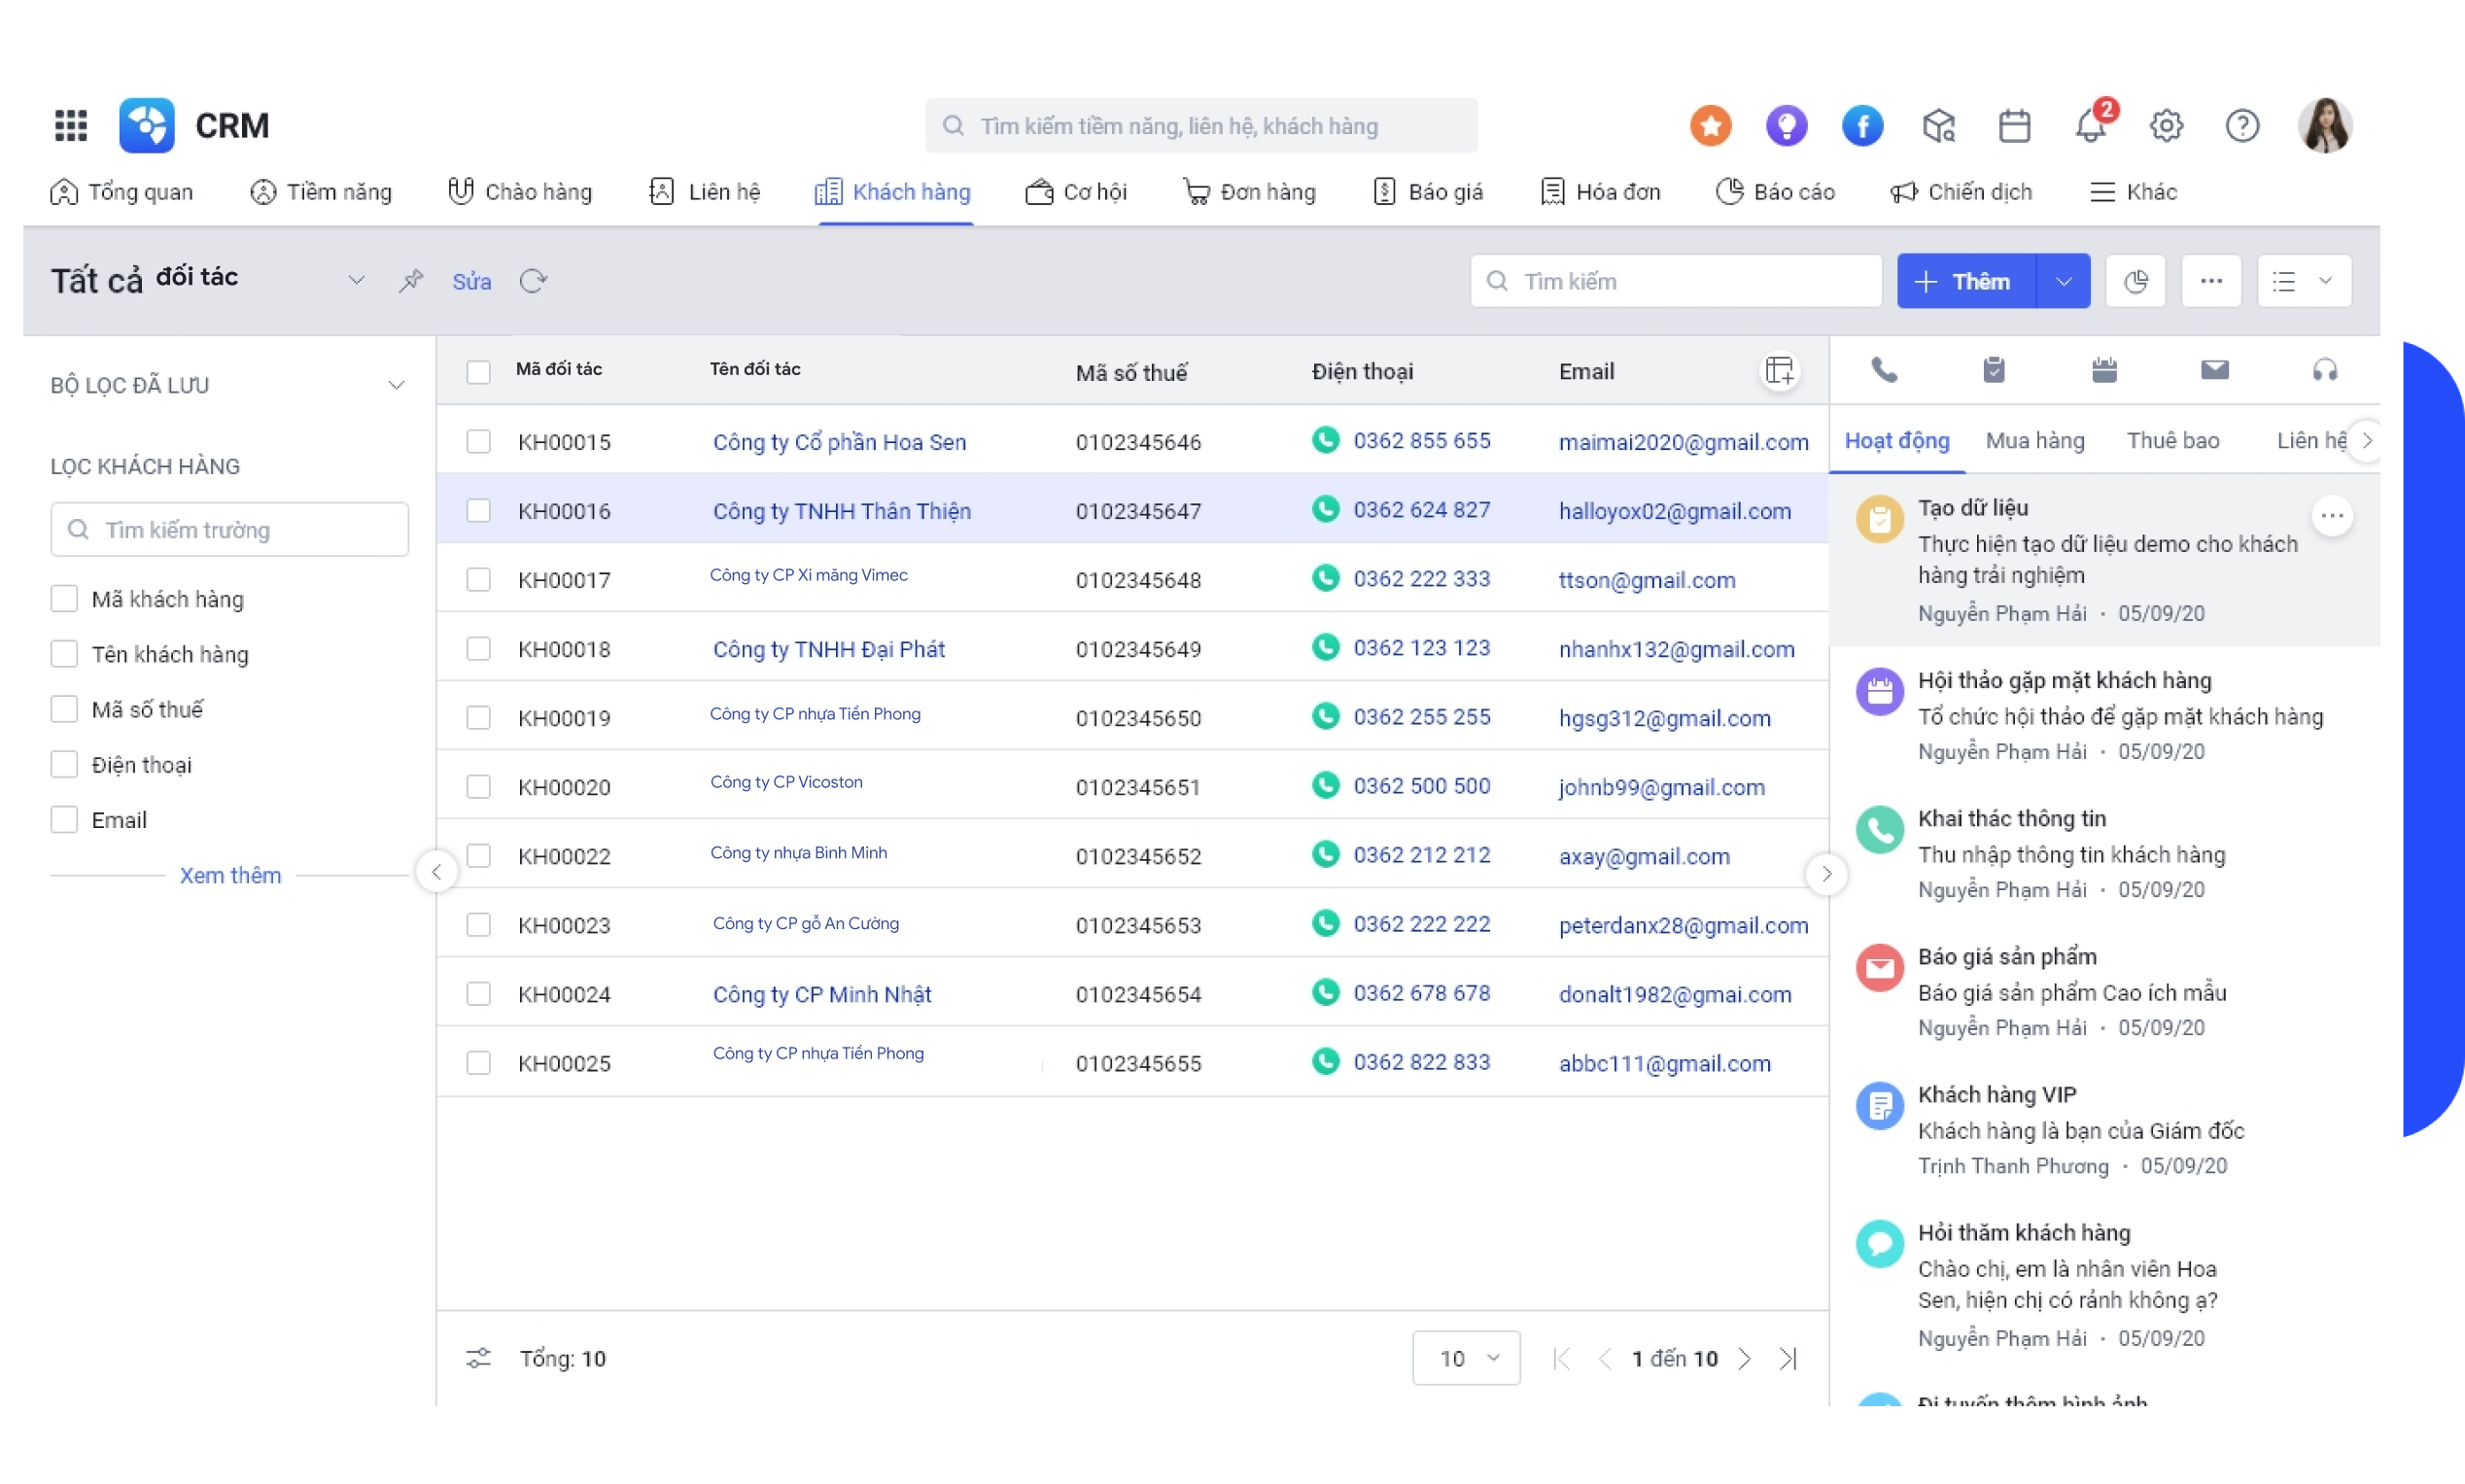This screenshot has height=1484, width=2465.
Task: Open the Tiềm năng navigation tab
Action: pos(320,191)
